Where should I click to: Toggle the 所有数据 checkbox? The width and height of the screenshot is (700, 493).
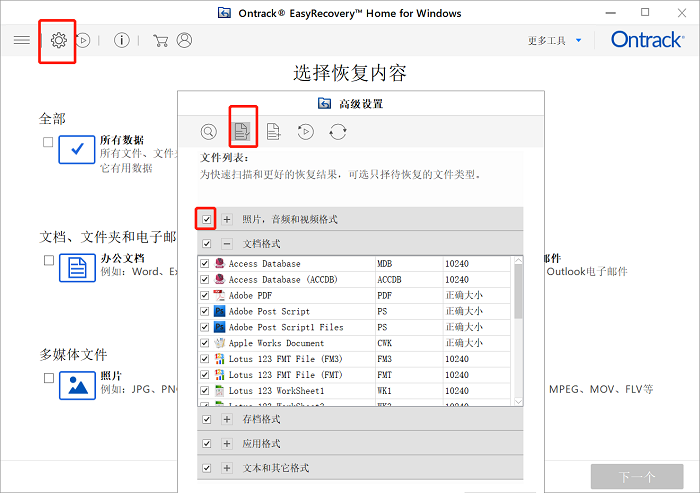click(x=48, y=143)
